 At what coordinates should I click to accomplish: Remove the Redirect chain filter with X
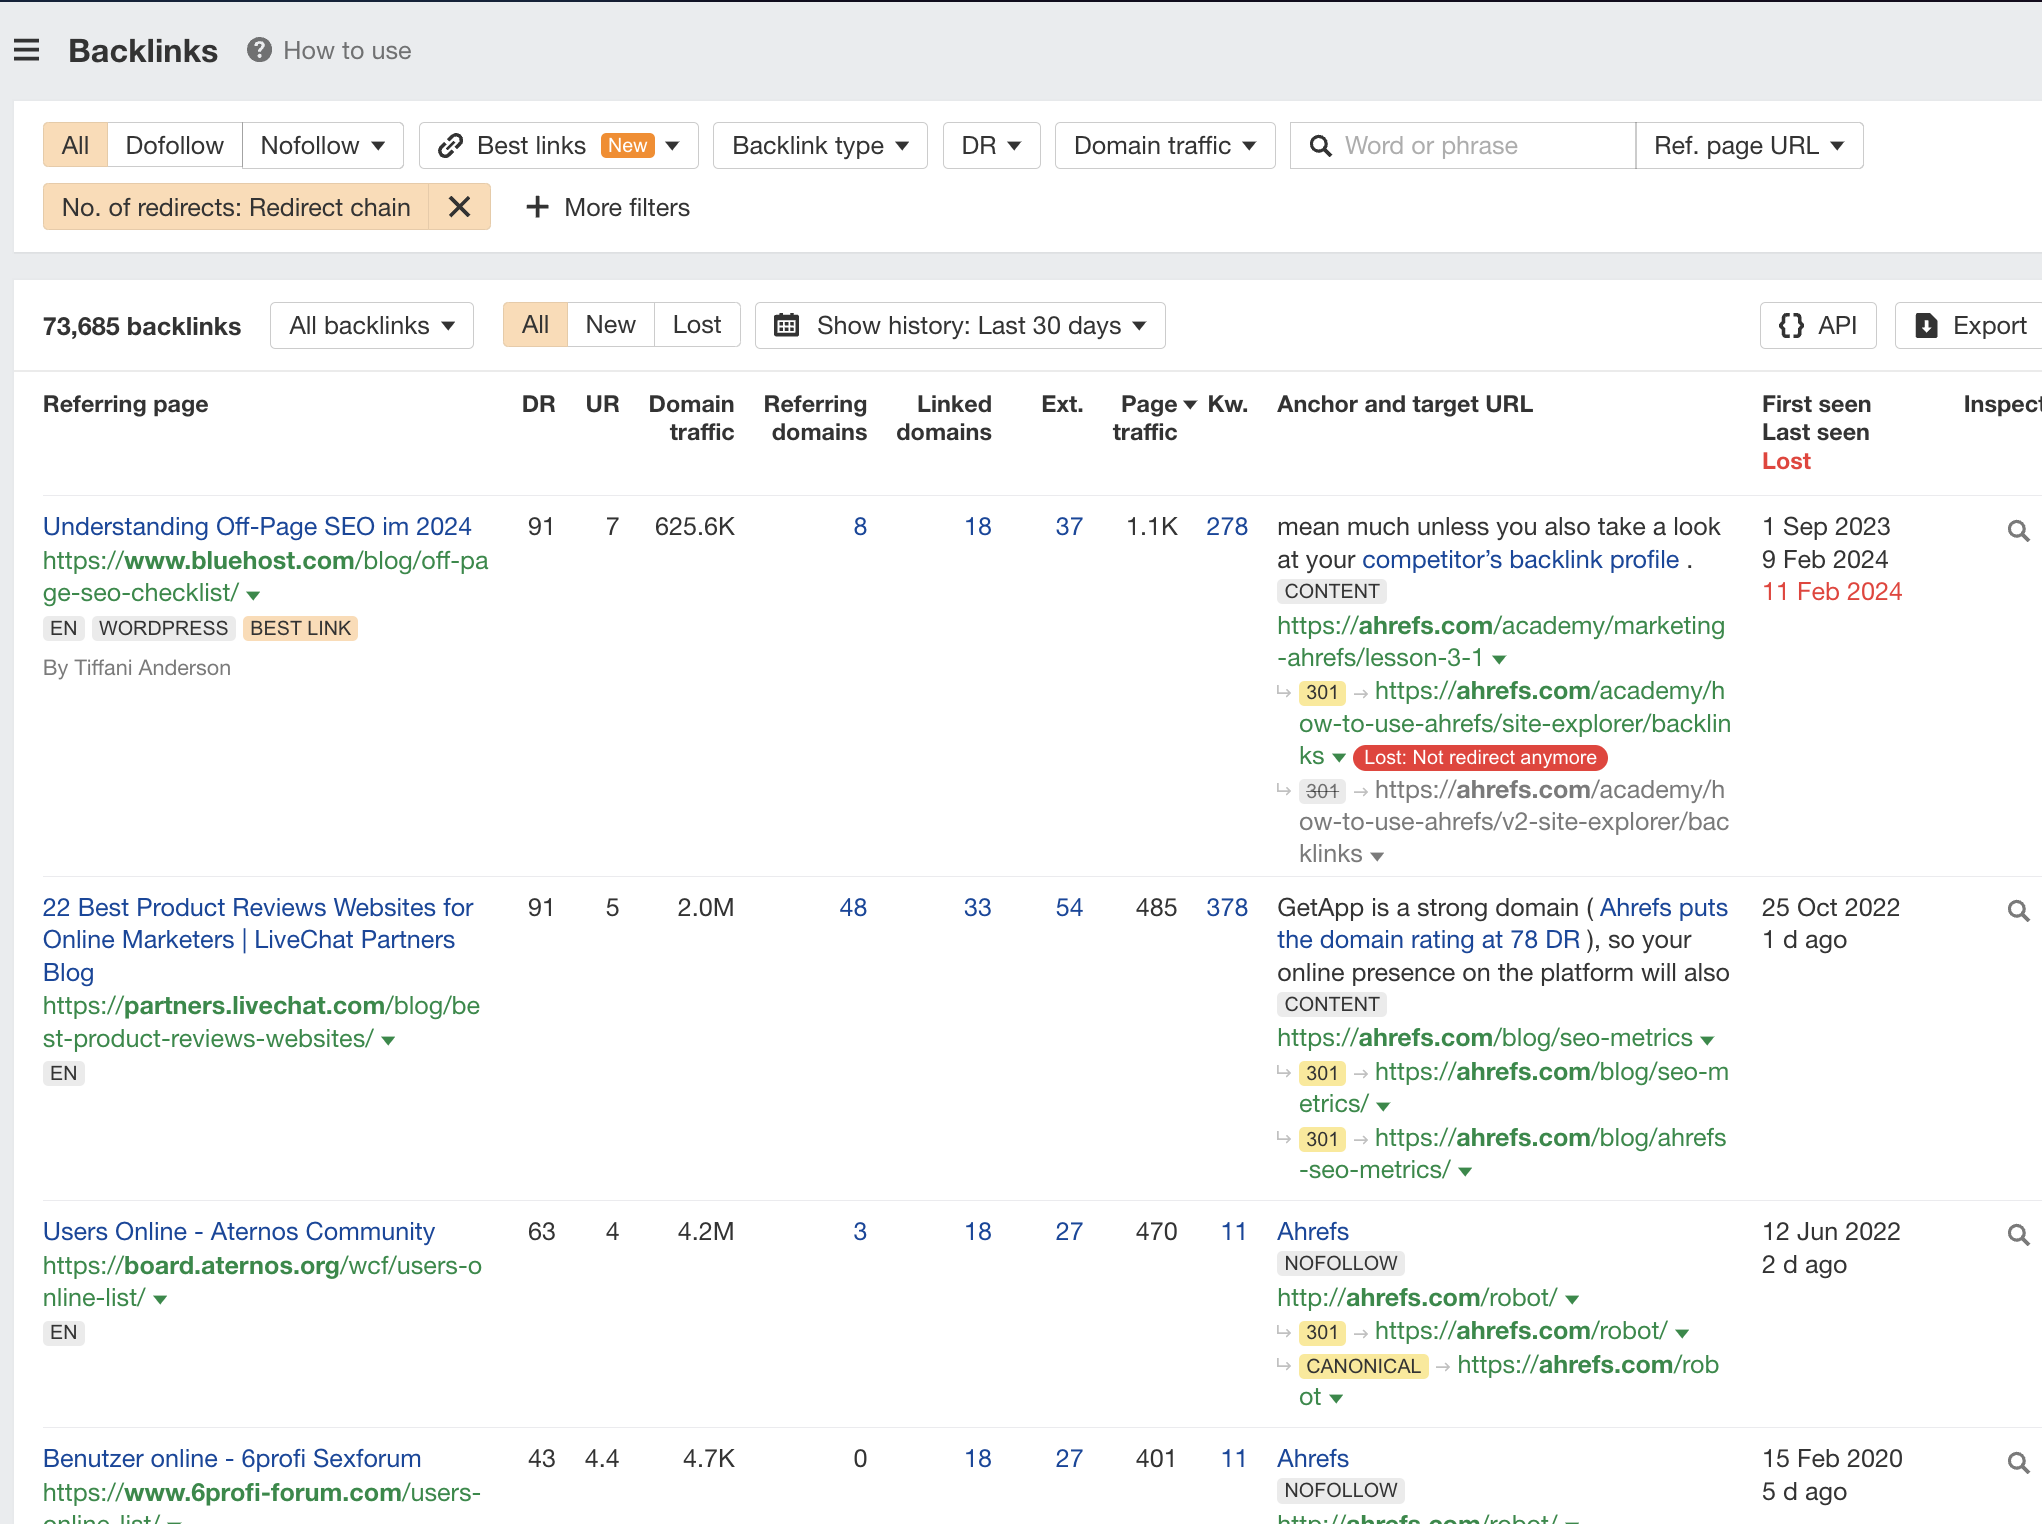tap(460, 207)
